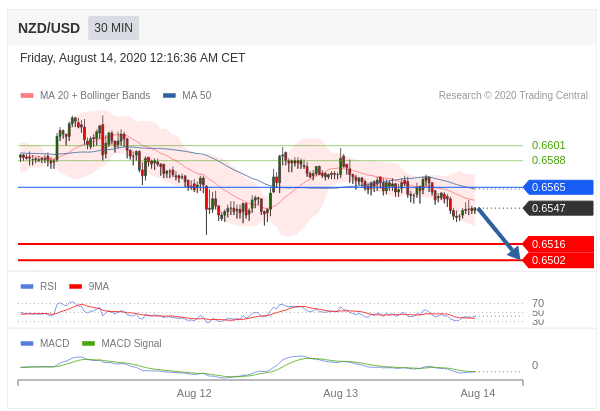Toggle the RSI legend label
The height and width of the screenshot is (411, 600).
(x=48, y=286)
